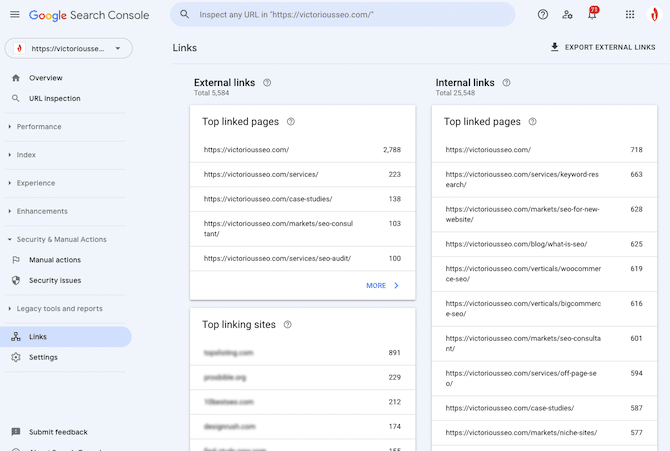Open the Help question mark icon
Screen dimensions: 670x451
point(543,15)
